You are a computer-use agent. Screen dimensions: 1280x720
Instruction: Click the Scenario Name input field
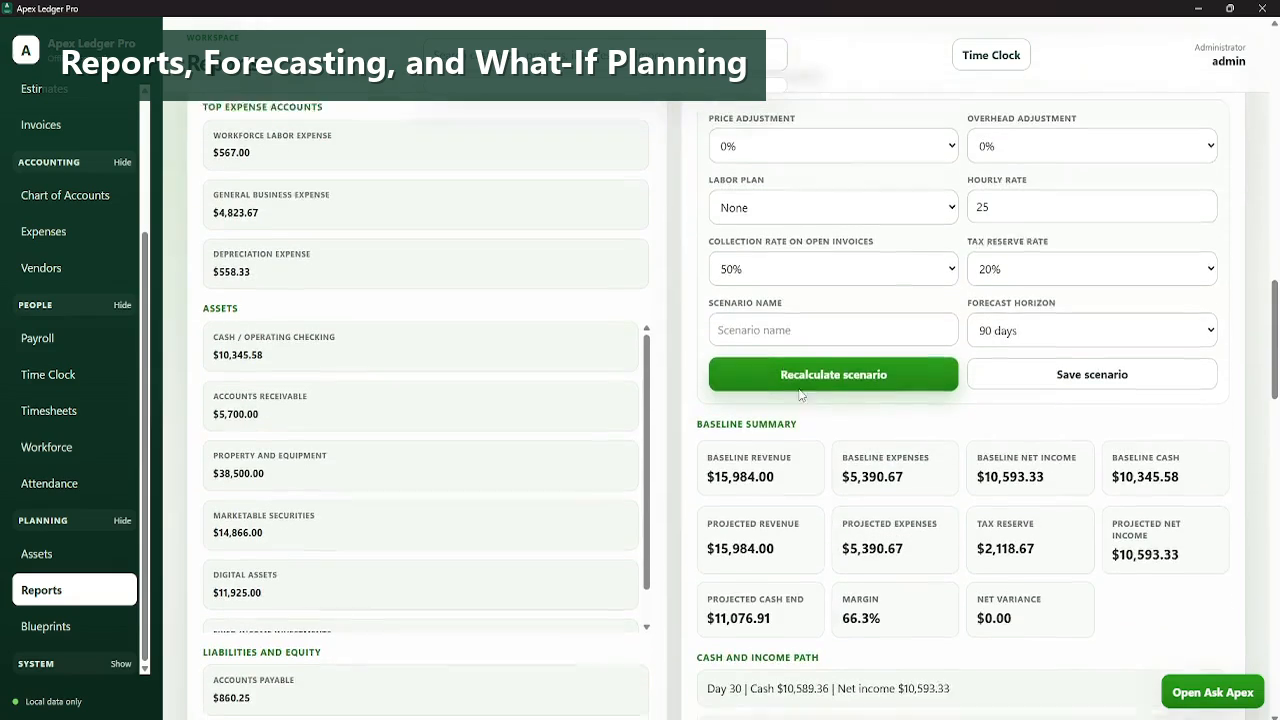click(x=833, y=330)
